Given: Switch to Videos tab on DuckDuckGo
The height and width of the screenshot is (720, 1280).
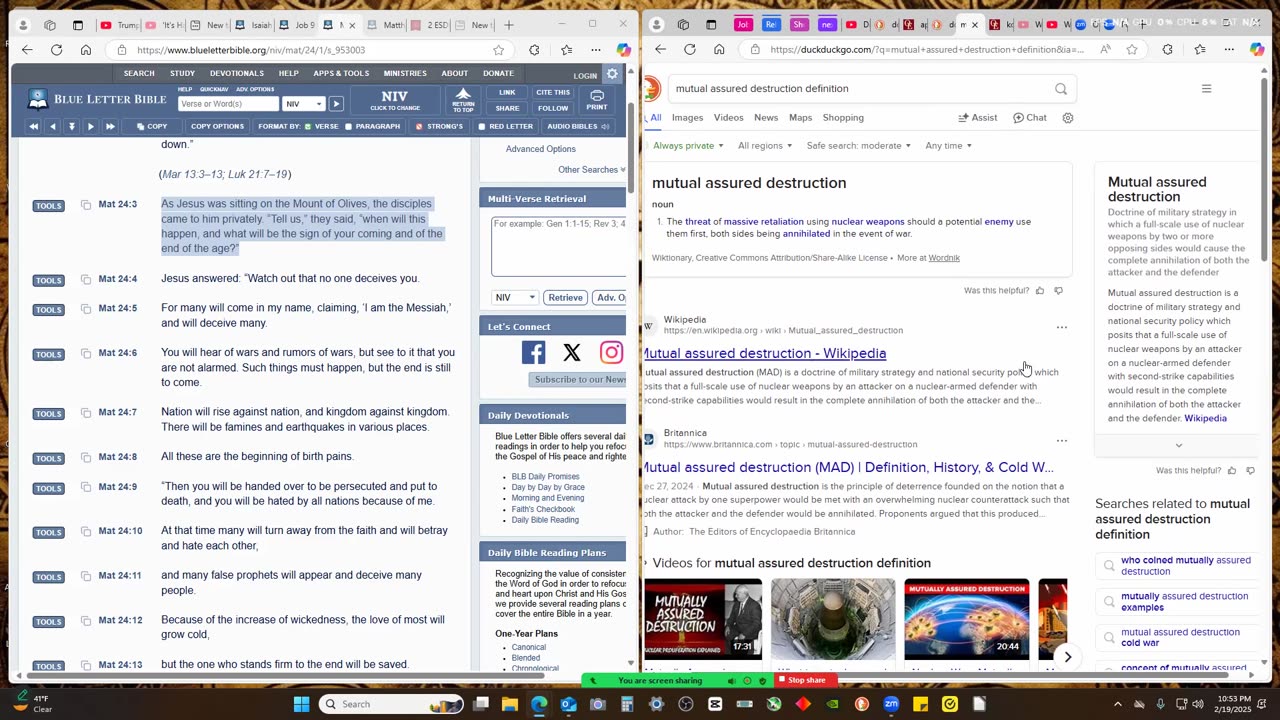Looking at the screenshot, I should tap(728, 118).
